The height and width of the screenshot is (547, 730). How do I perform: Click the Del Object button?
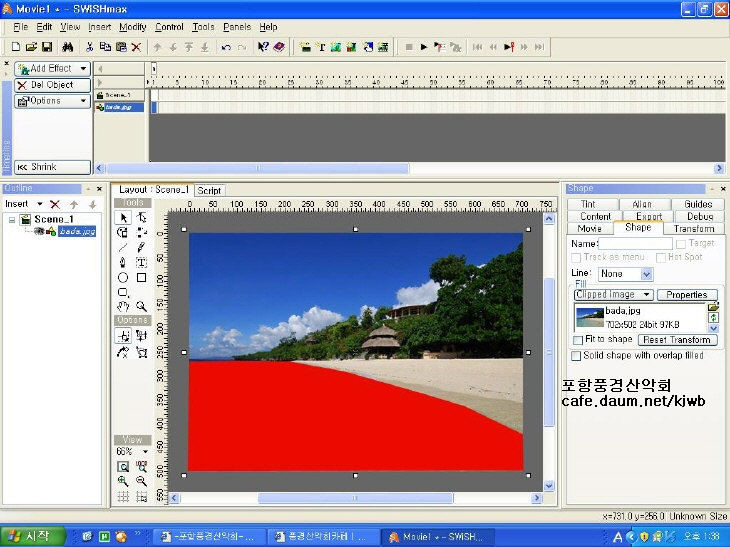52,85
